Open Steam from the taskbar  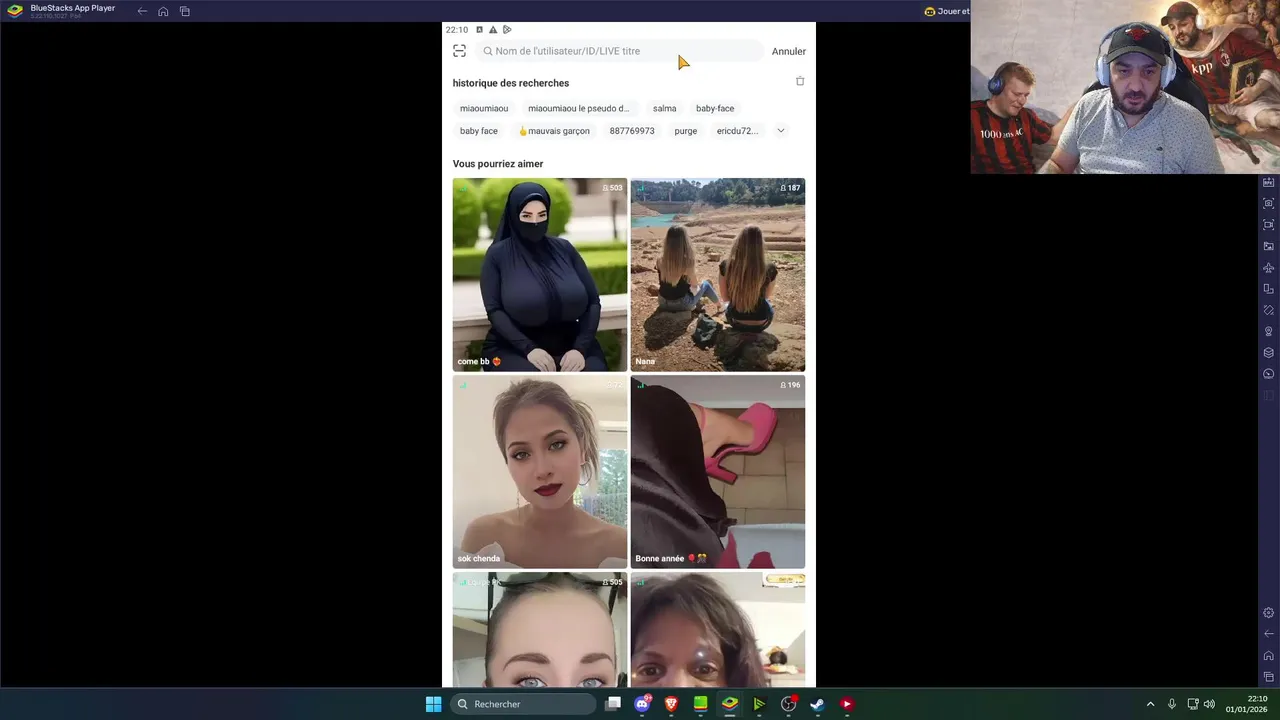click(x=817, y=704)
